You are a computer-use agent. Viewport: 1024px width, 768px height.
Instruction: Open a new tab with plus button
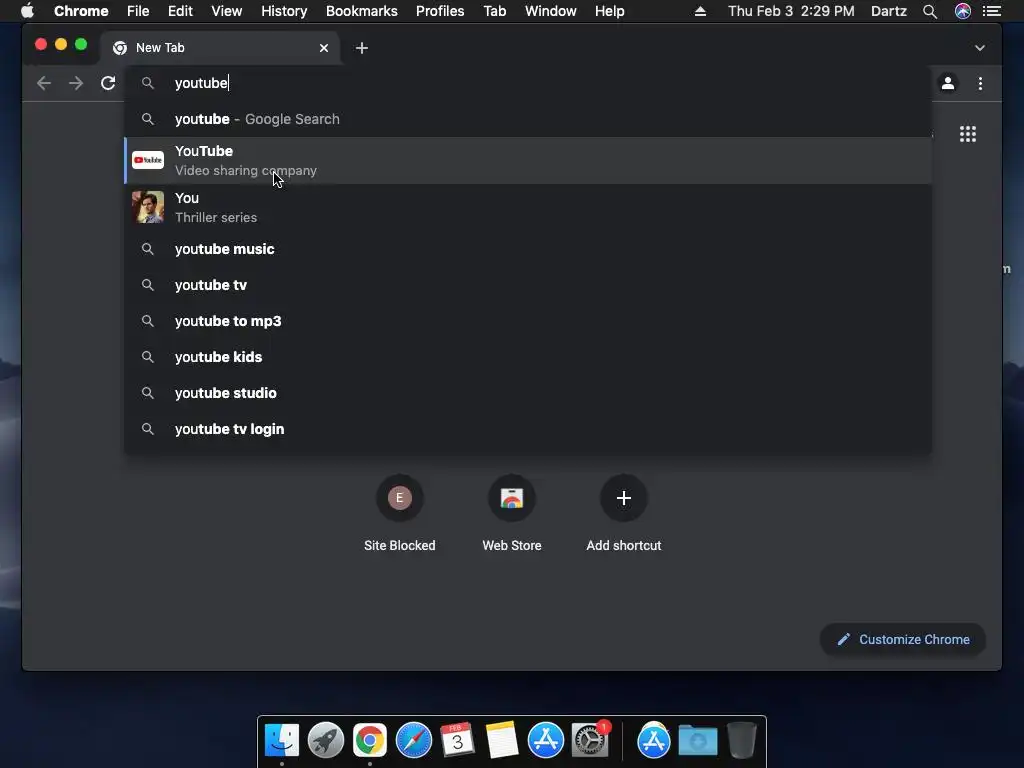pos(362,48)
